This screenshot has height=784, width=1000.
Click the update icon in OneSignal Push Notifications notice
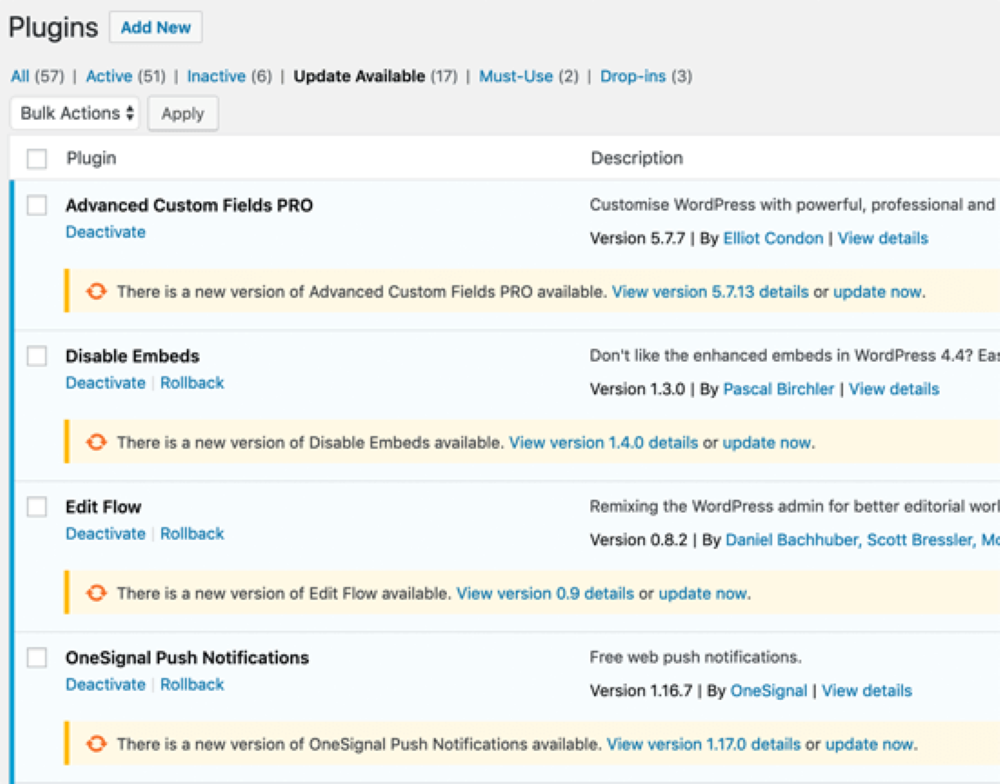(x=96, y=744)
